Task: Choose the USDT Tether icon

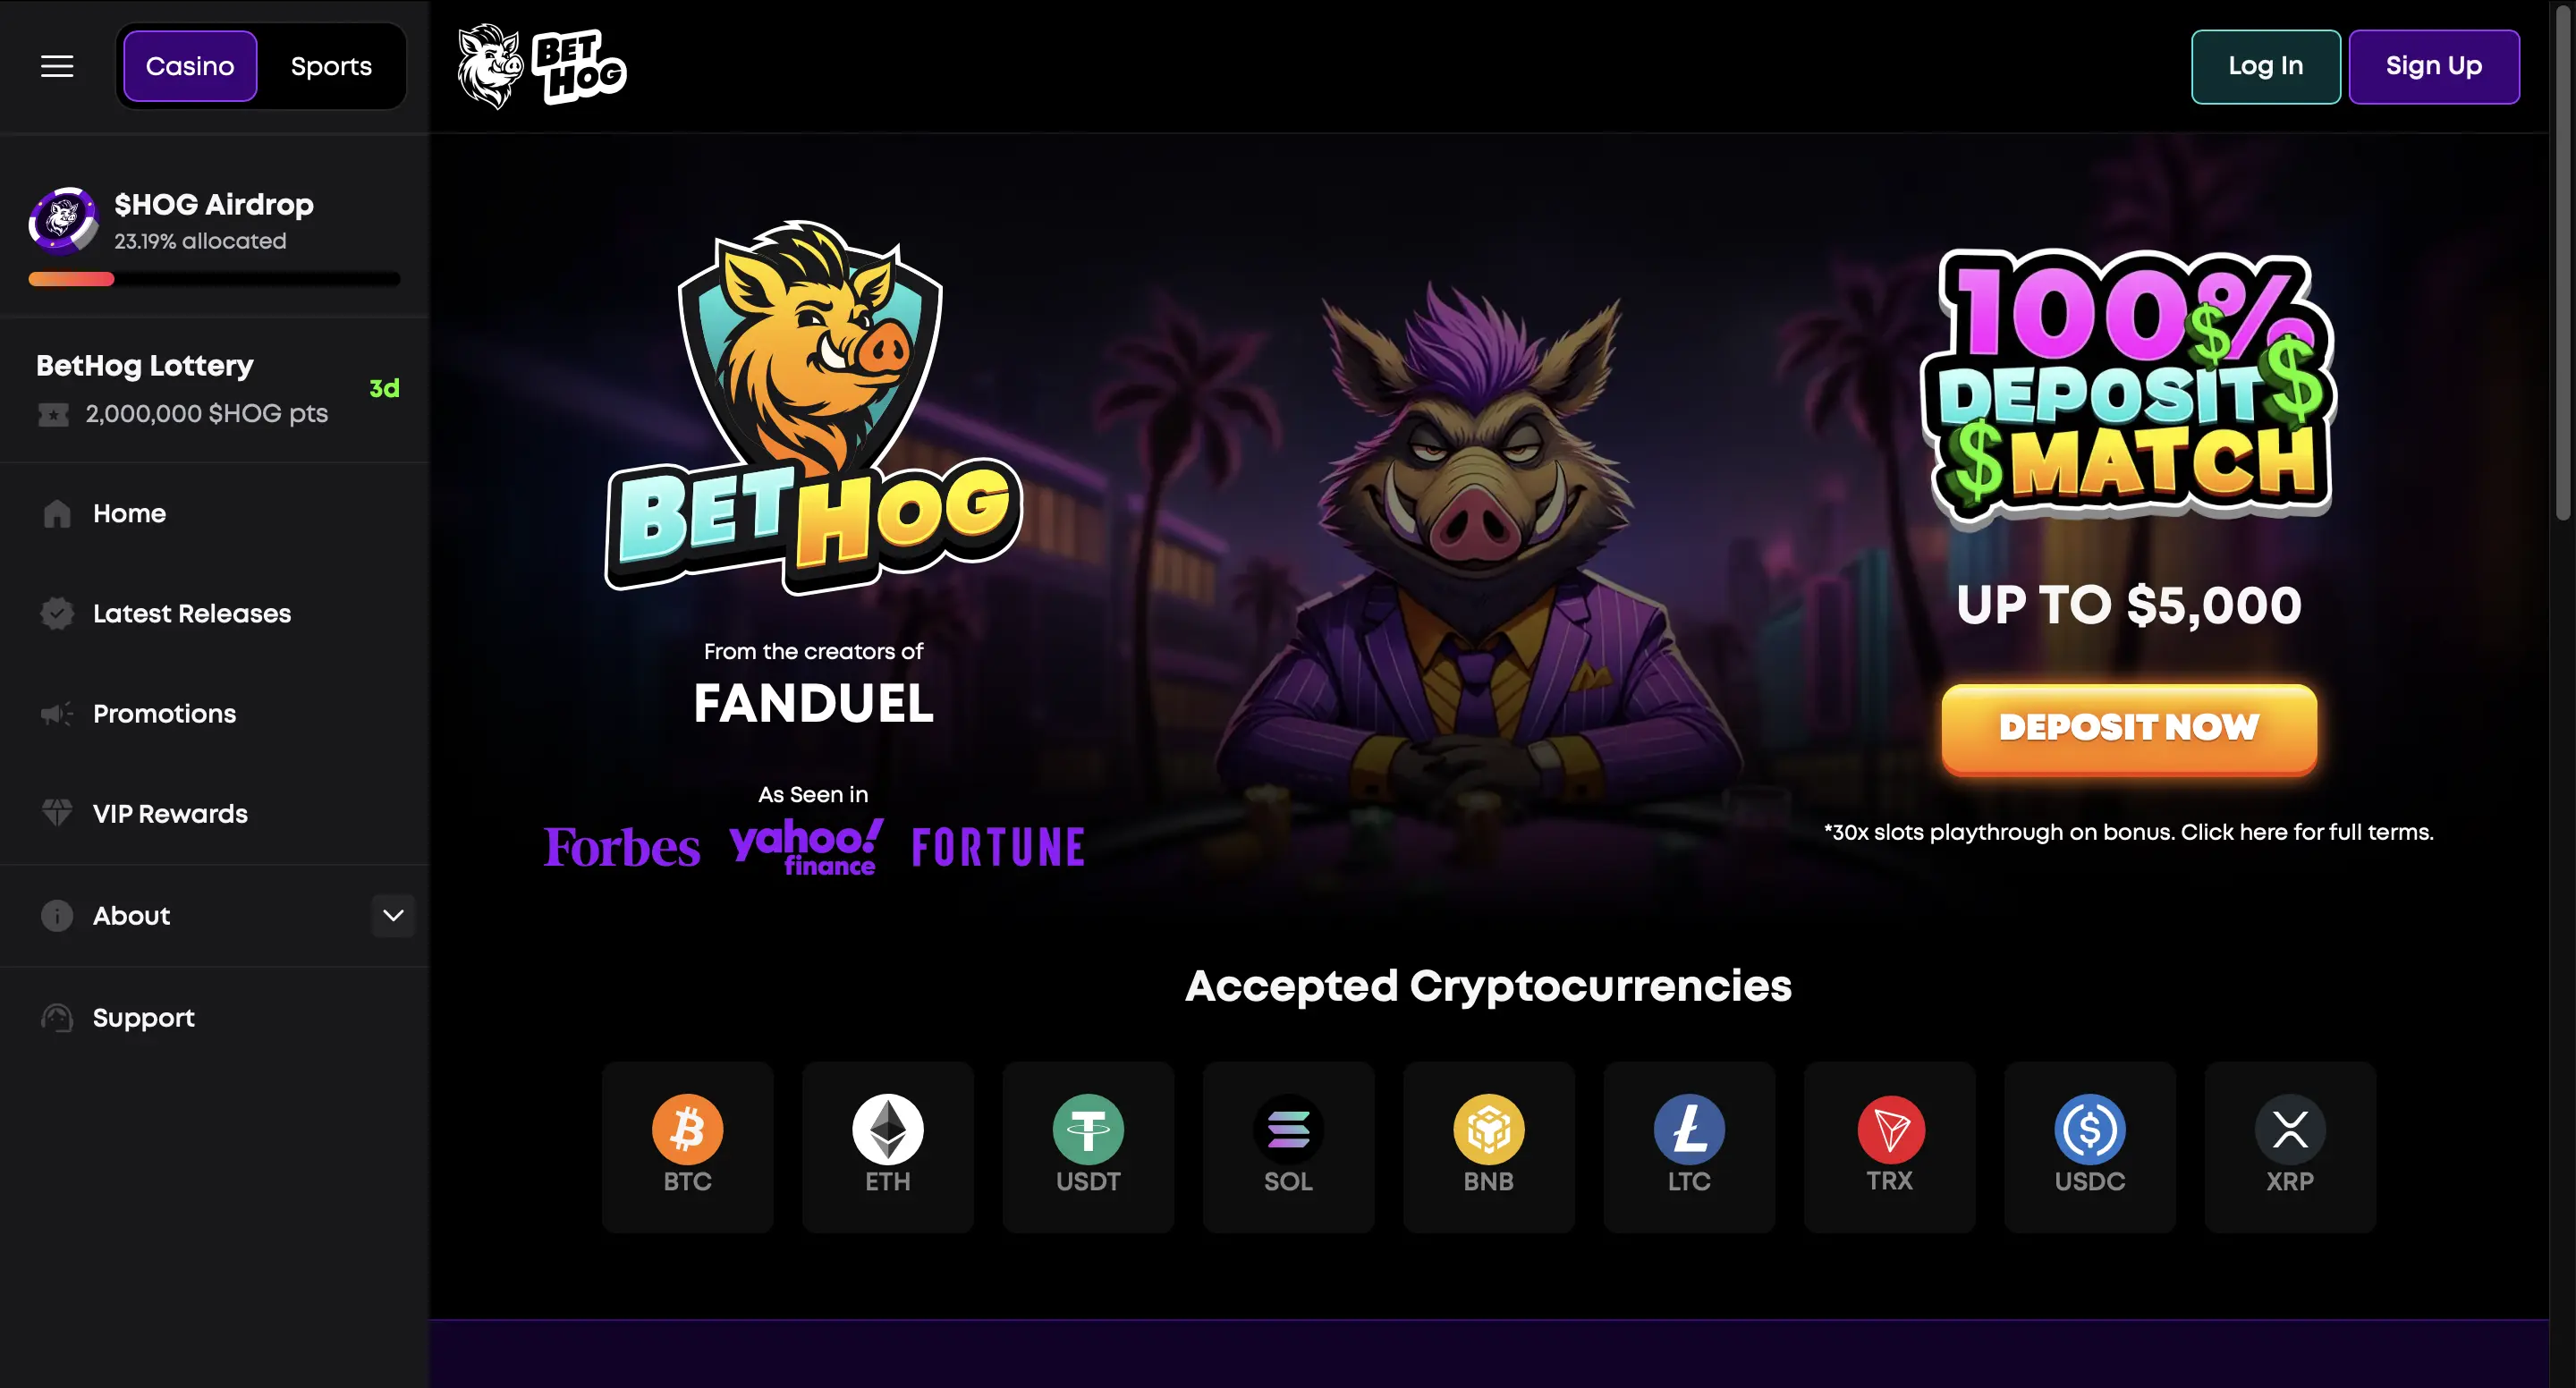Action: (1088, 1129)
